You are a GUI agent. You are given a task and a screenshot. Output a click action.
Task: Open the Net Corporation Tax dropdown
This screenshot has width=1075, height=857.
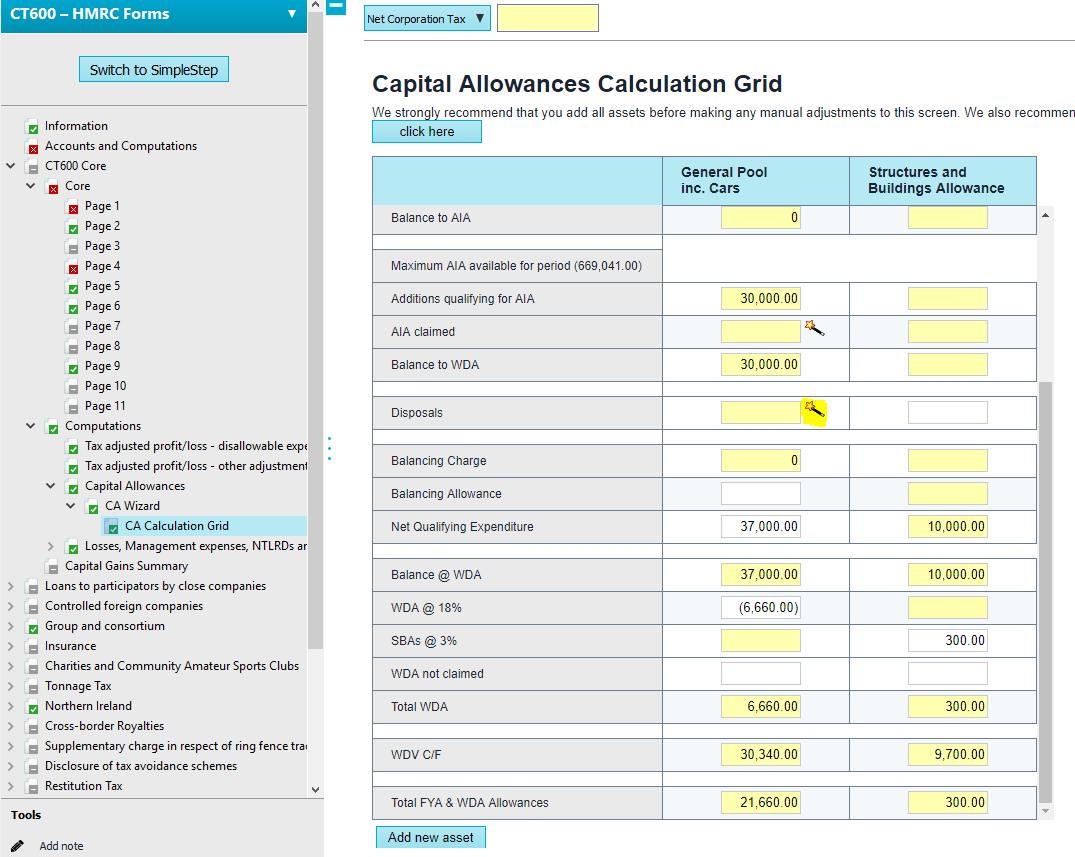[x=427, y=19]
